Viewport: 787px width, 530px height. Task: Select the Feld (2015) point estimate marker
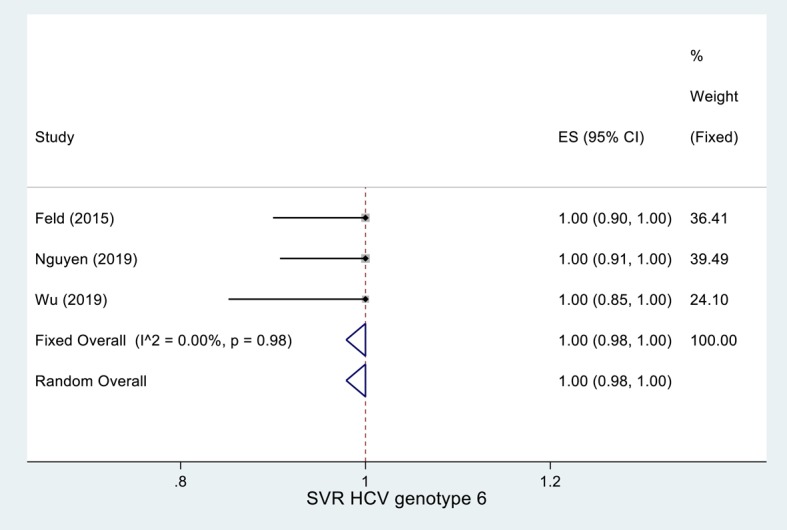coord(365,218)
